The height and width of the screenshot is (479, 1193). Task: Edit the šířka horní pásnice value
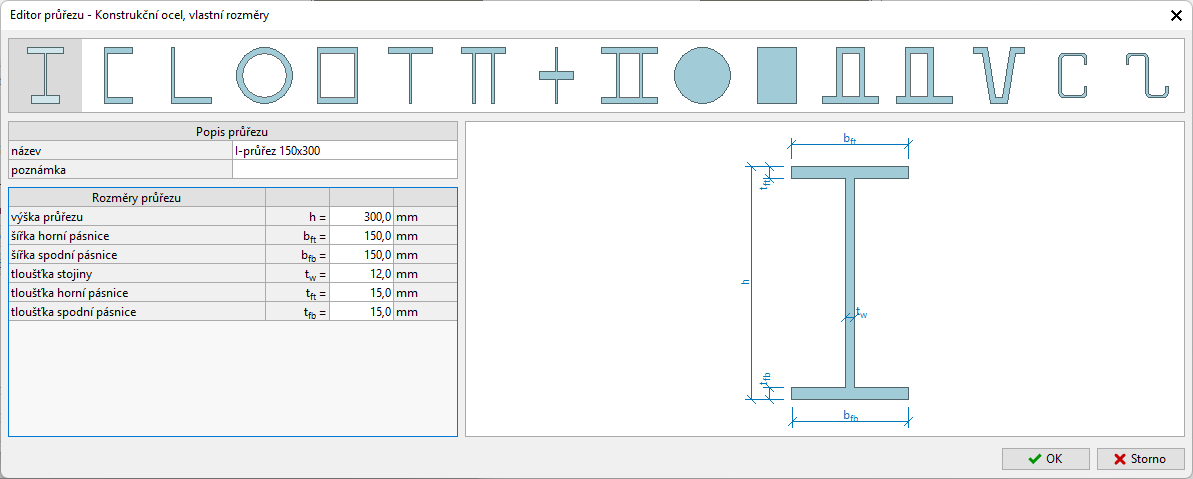point(361,235)
